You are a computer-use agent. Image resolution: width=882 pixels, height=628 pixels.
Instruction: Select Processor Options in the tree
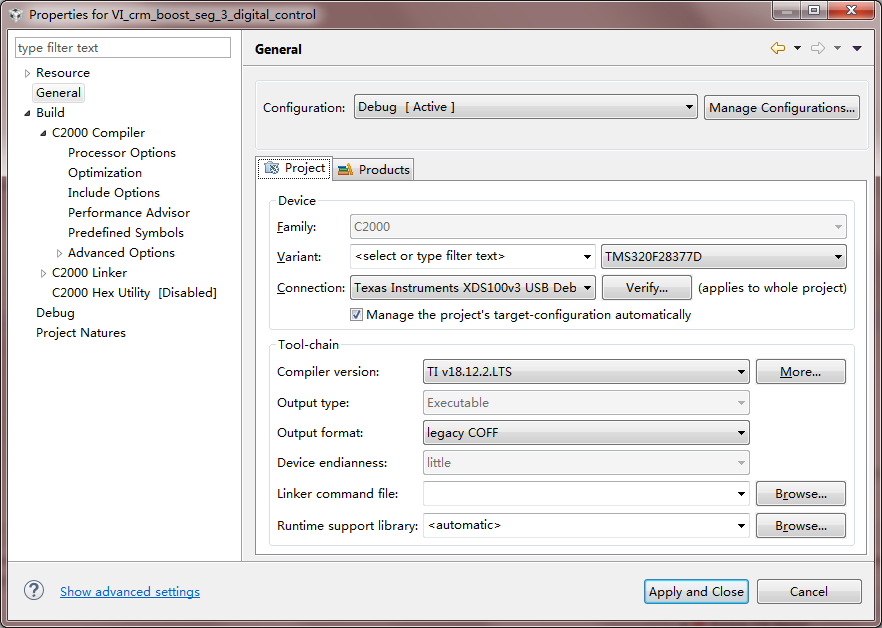click(122, 153)
